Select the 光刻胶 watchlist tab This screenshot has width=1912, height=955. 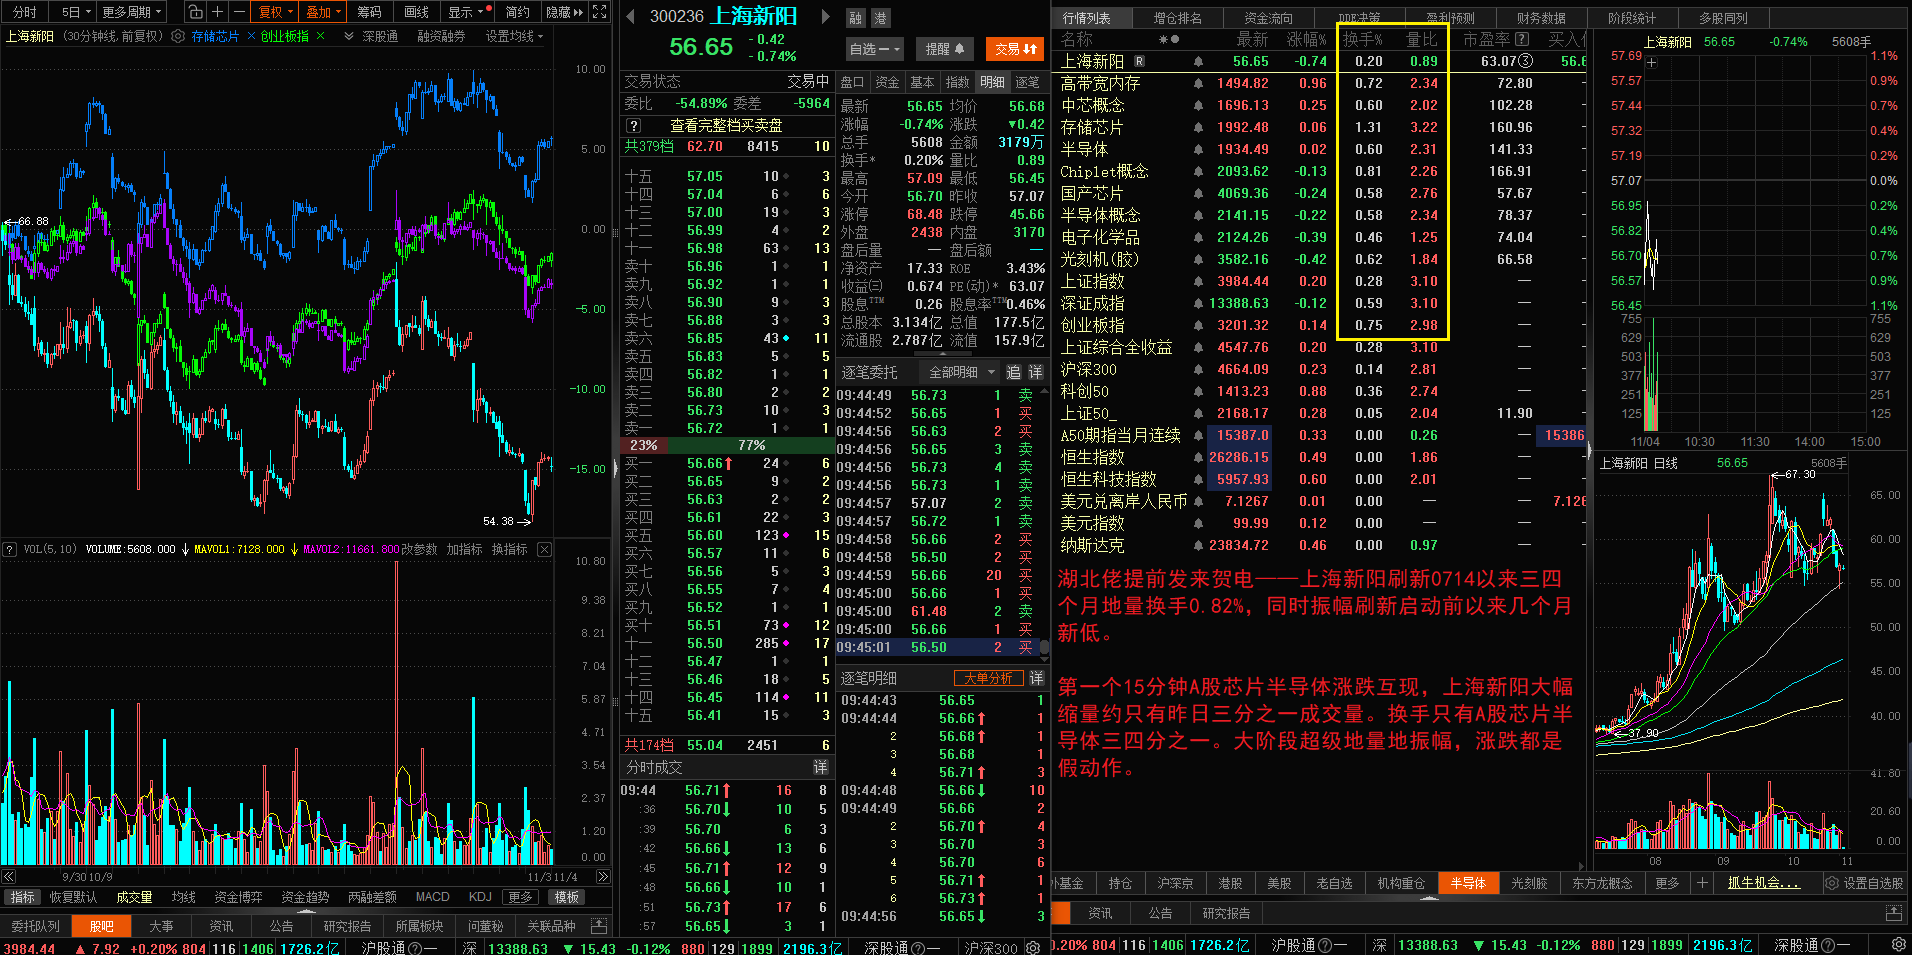(x=1529, y=883)
